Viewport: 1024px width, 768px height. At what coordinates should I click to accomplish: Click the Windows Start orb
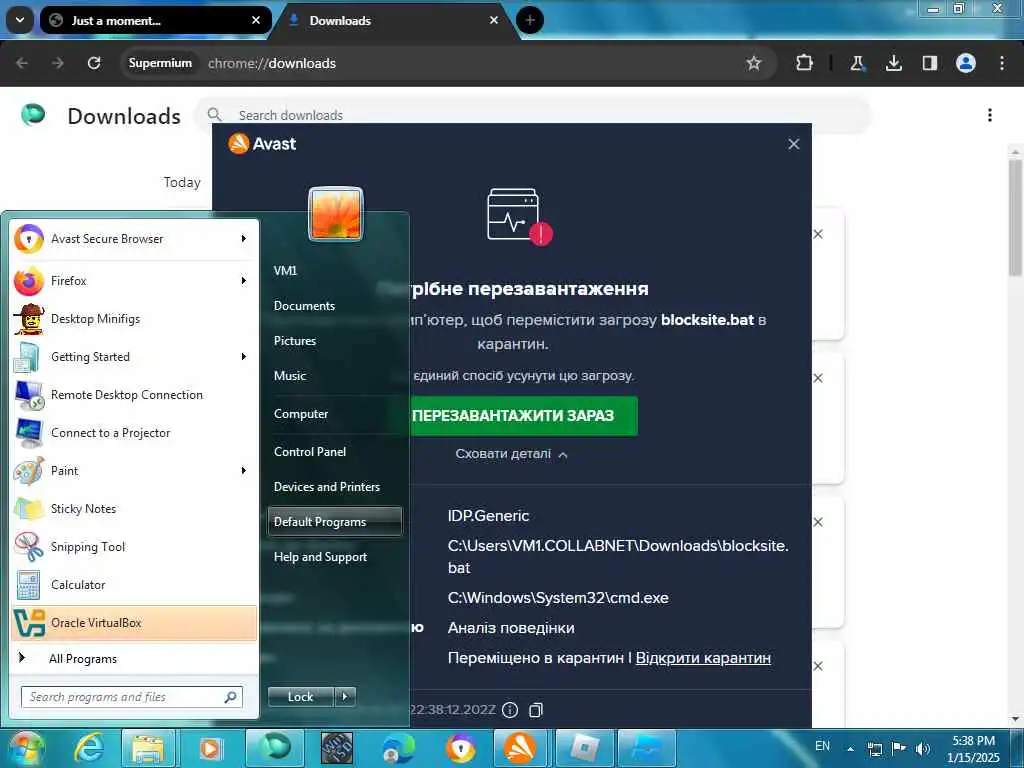coord(25,748)
